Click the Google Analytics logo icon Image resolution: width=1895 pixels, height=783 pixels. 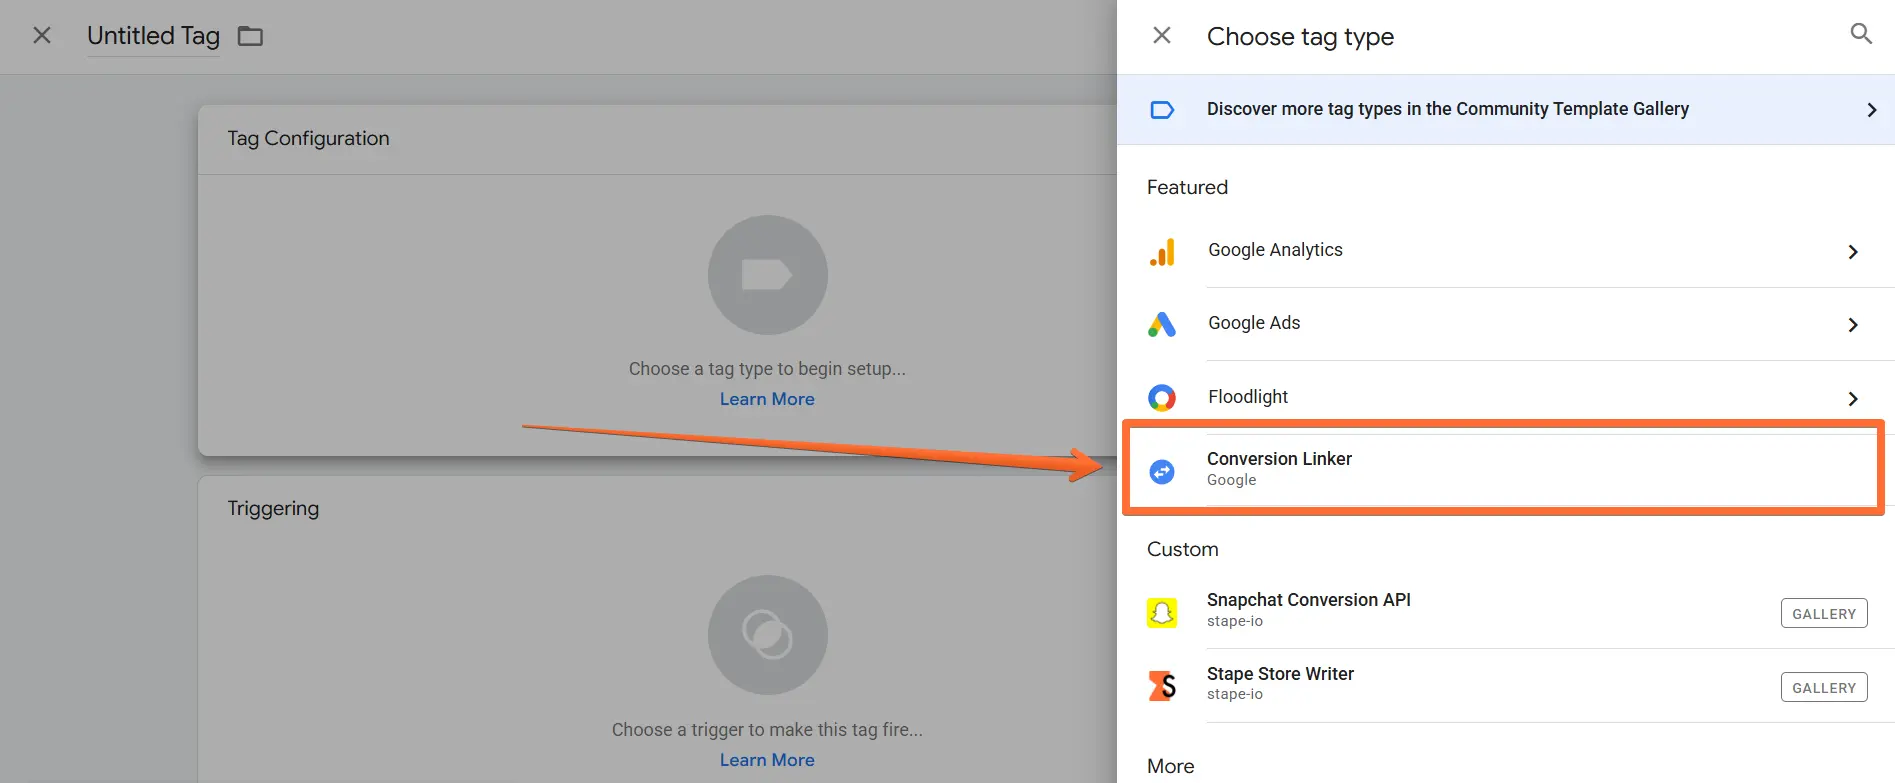[1162, 252]
